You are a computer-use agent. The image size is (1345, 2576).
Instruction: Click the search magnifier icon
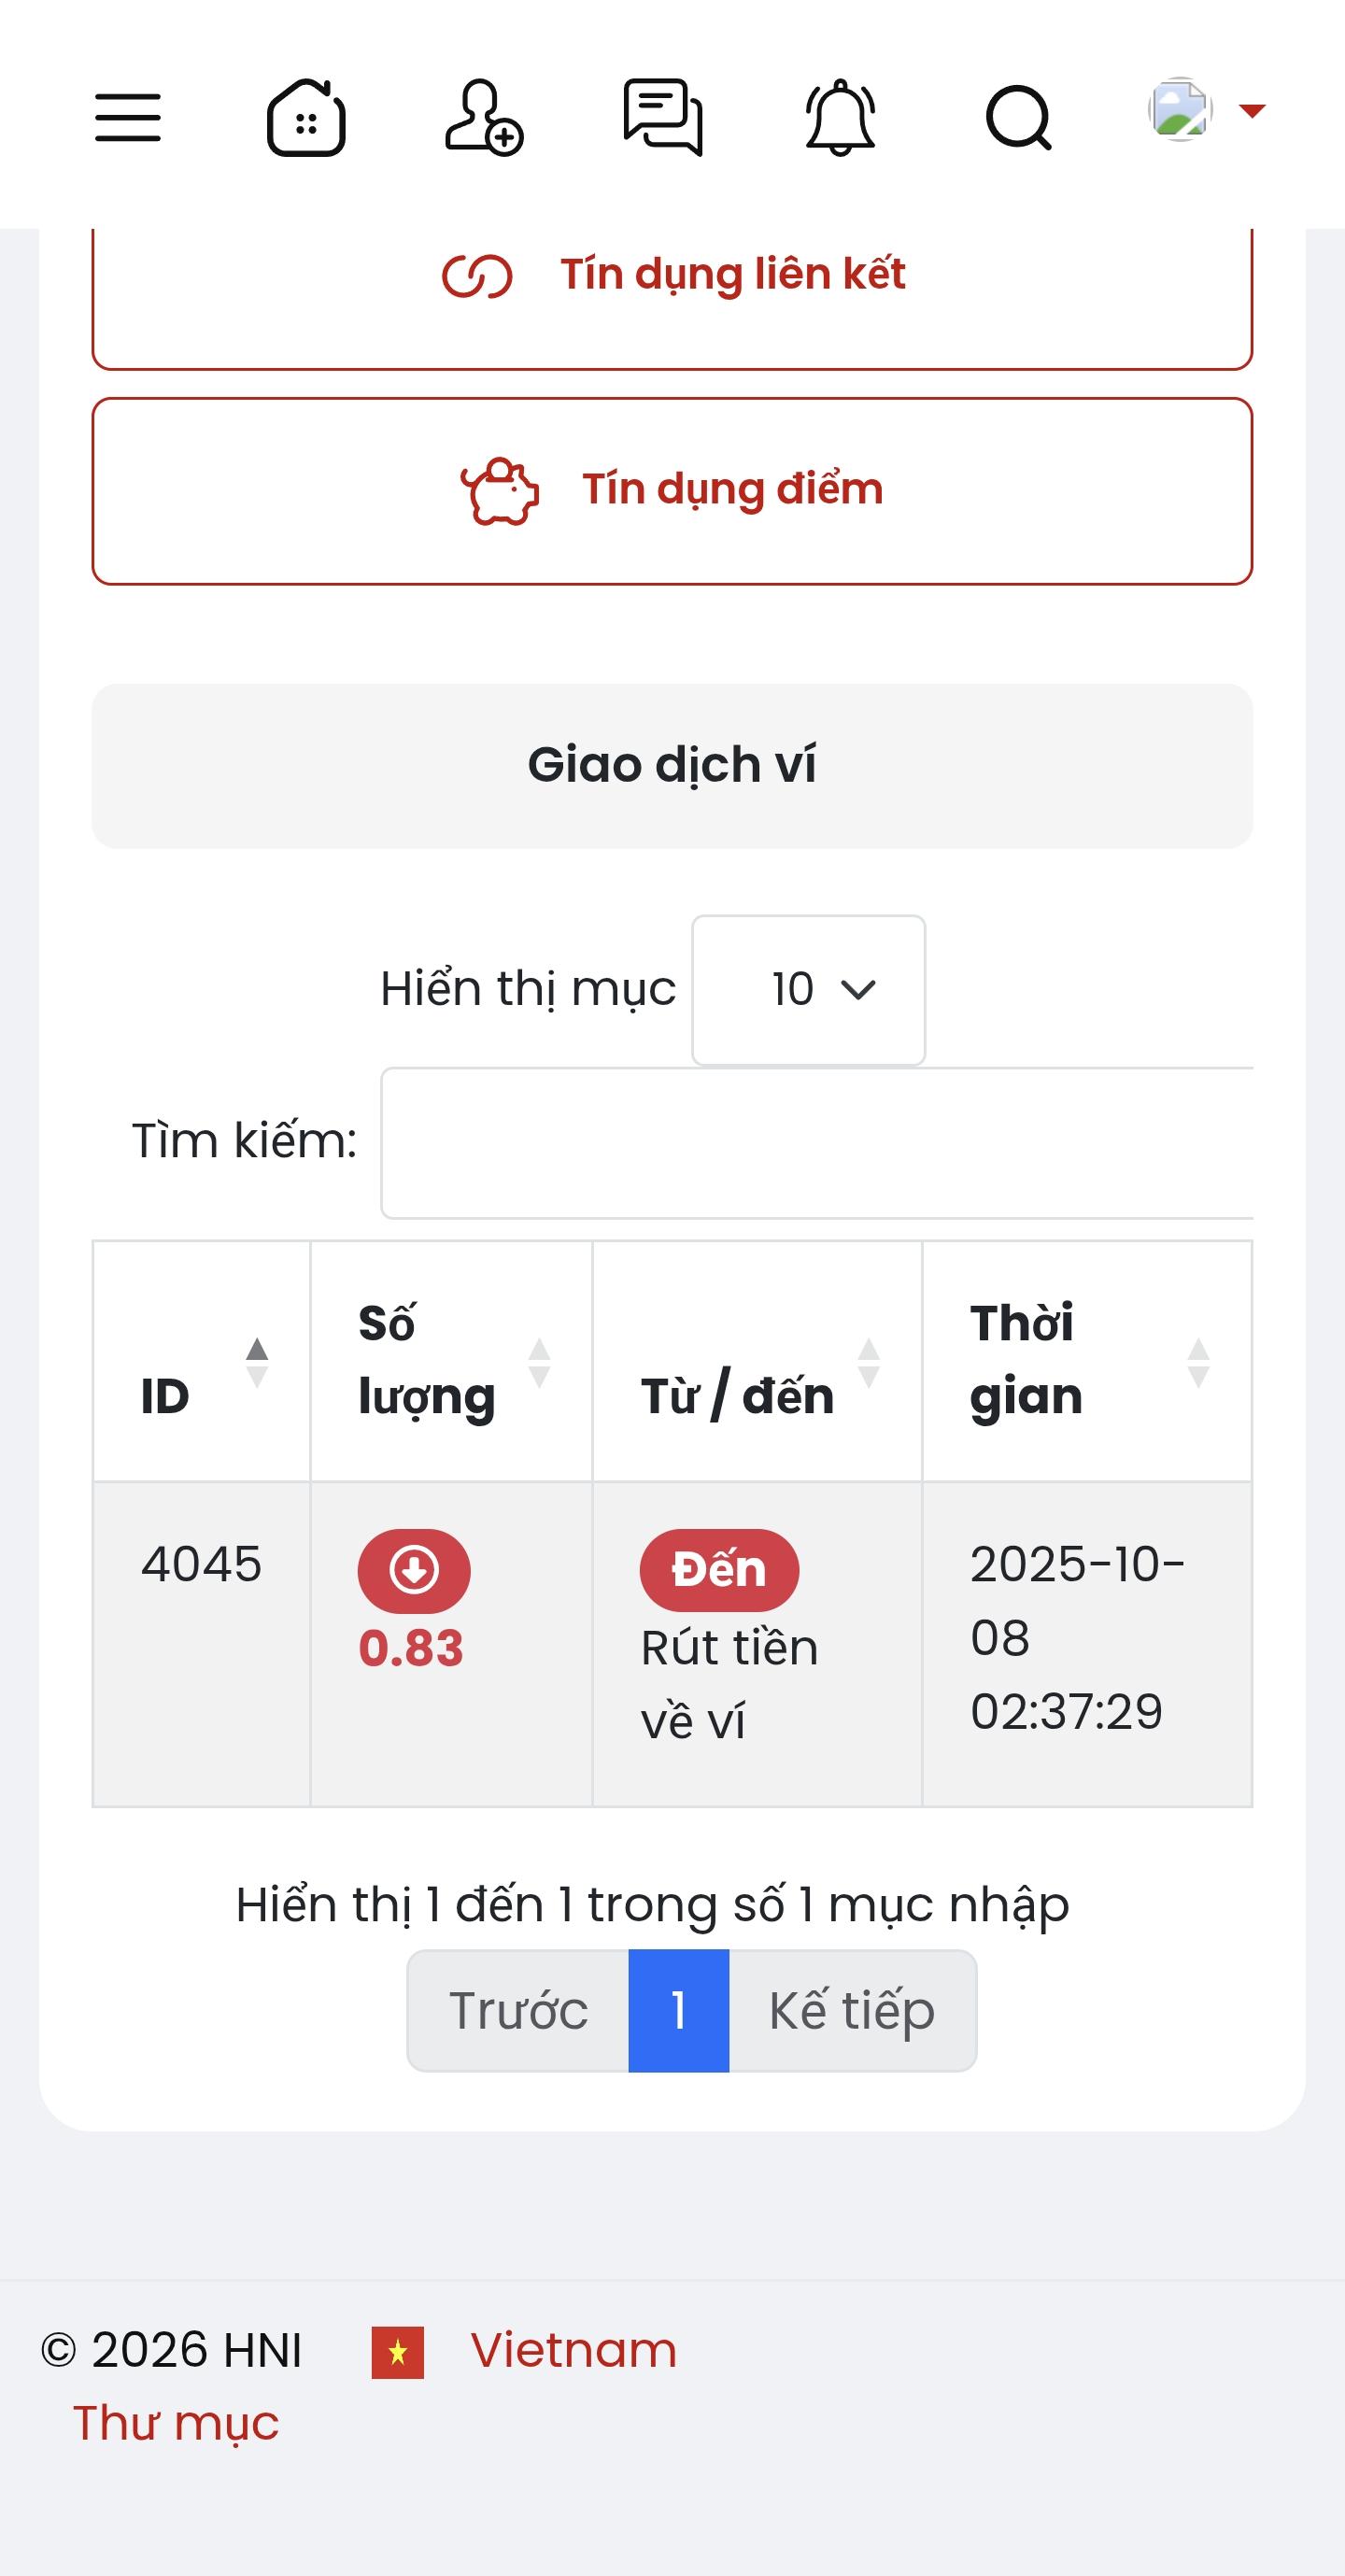(x=1018, y=118)
